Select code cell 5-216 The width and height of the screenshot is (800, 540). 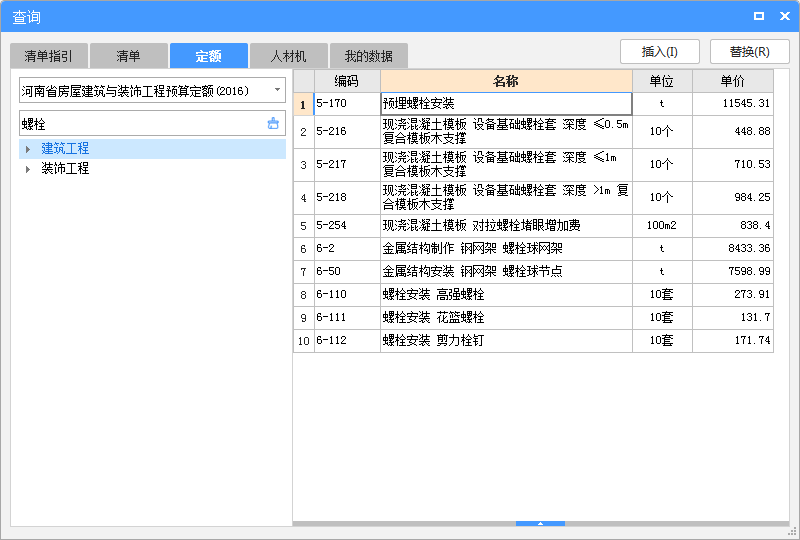pyautogui.click(x=347, y=132)
